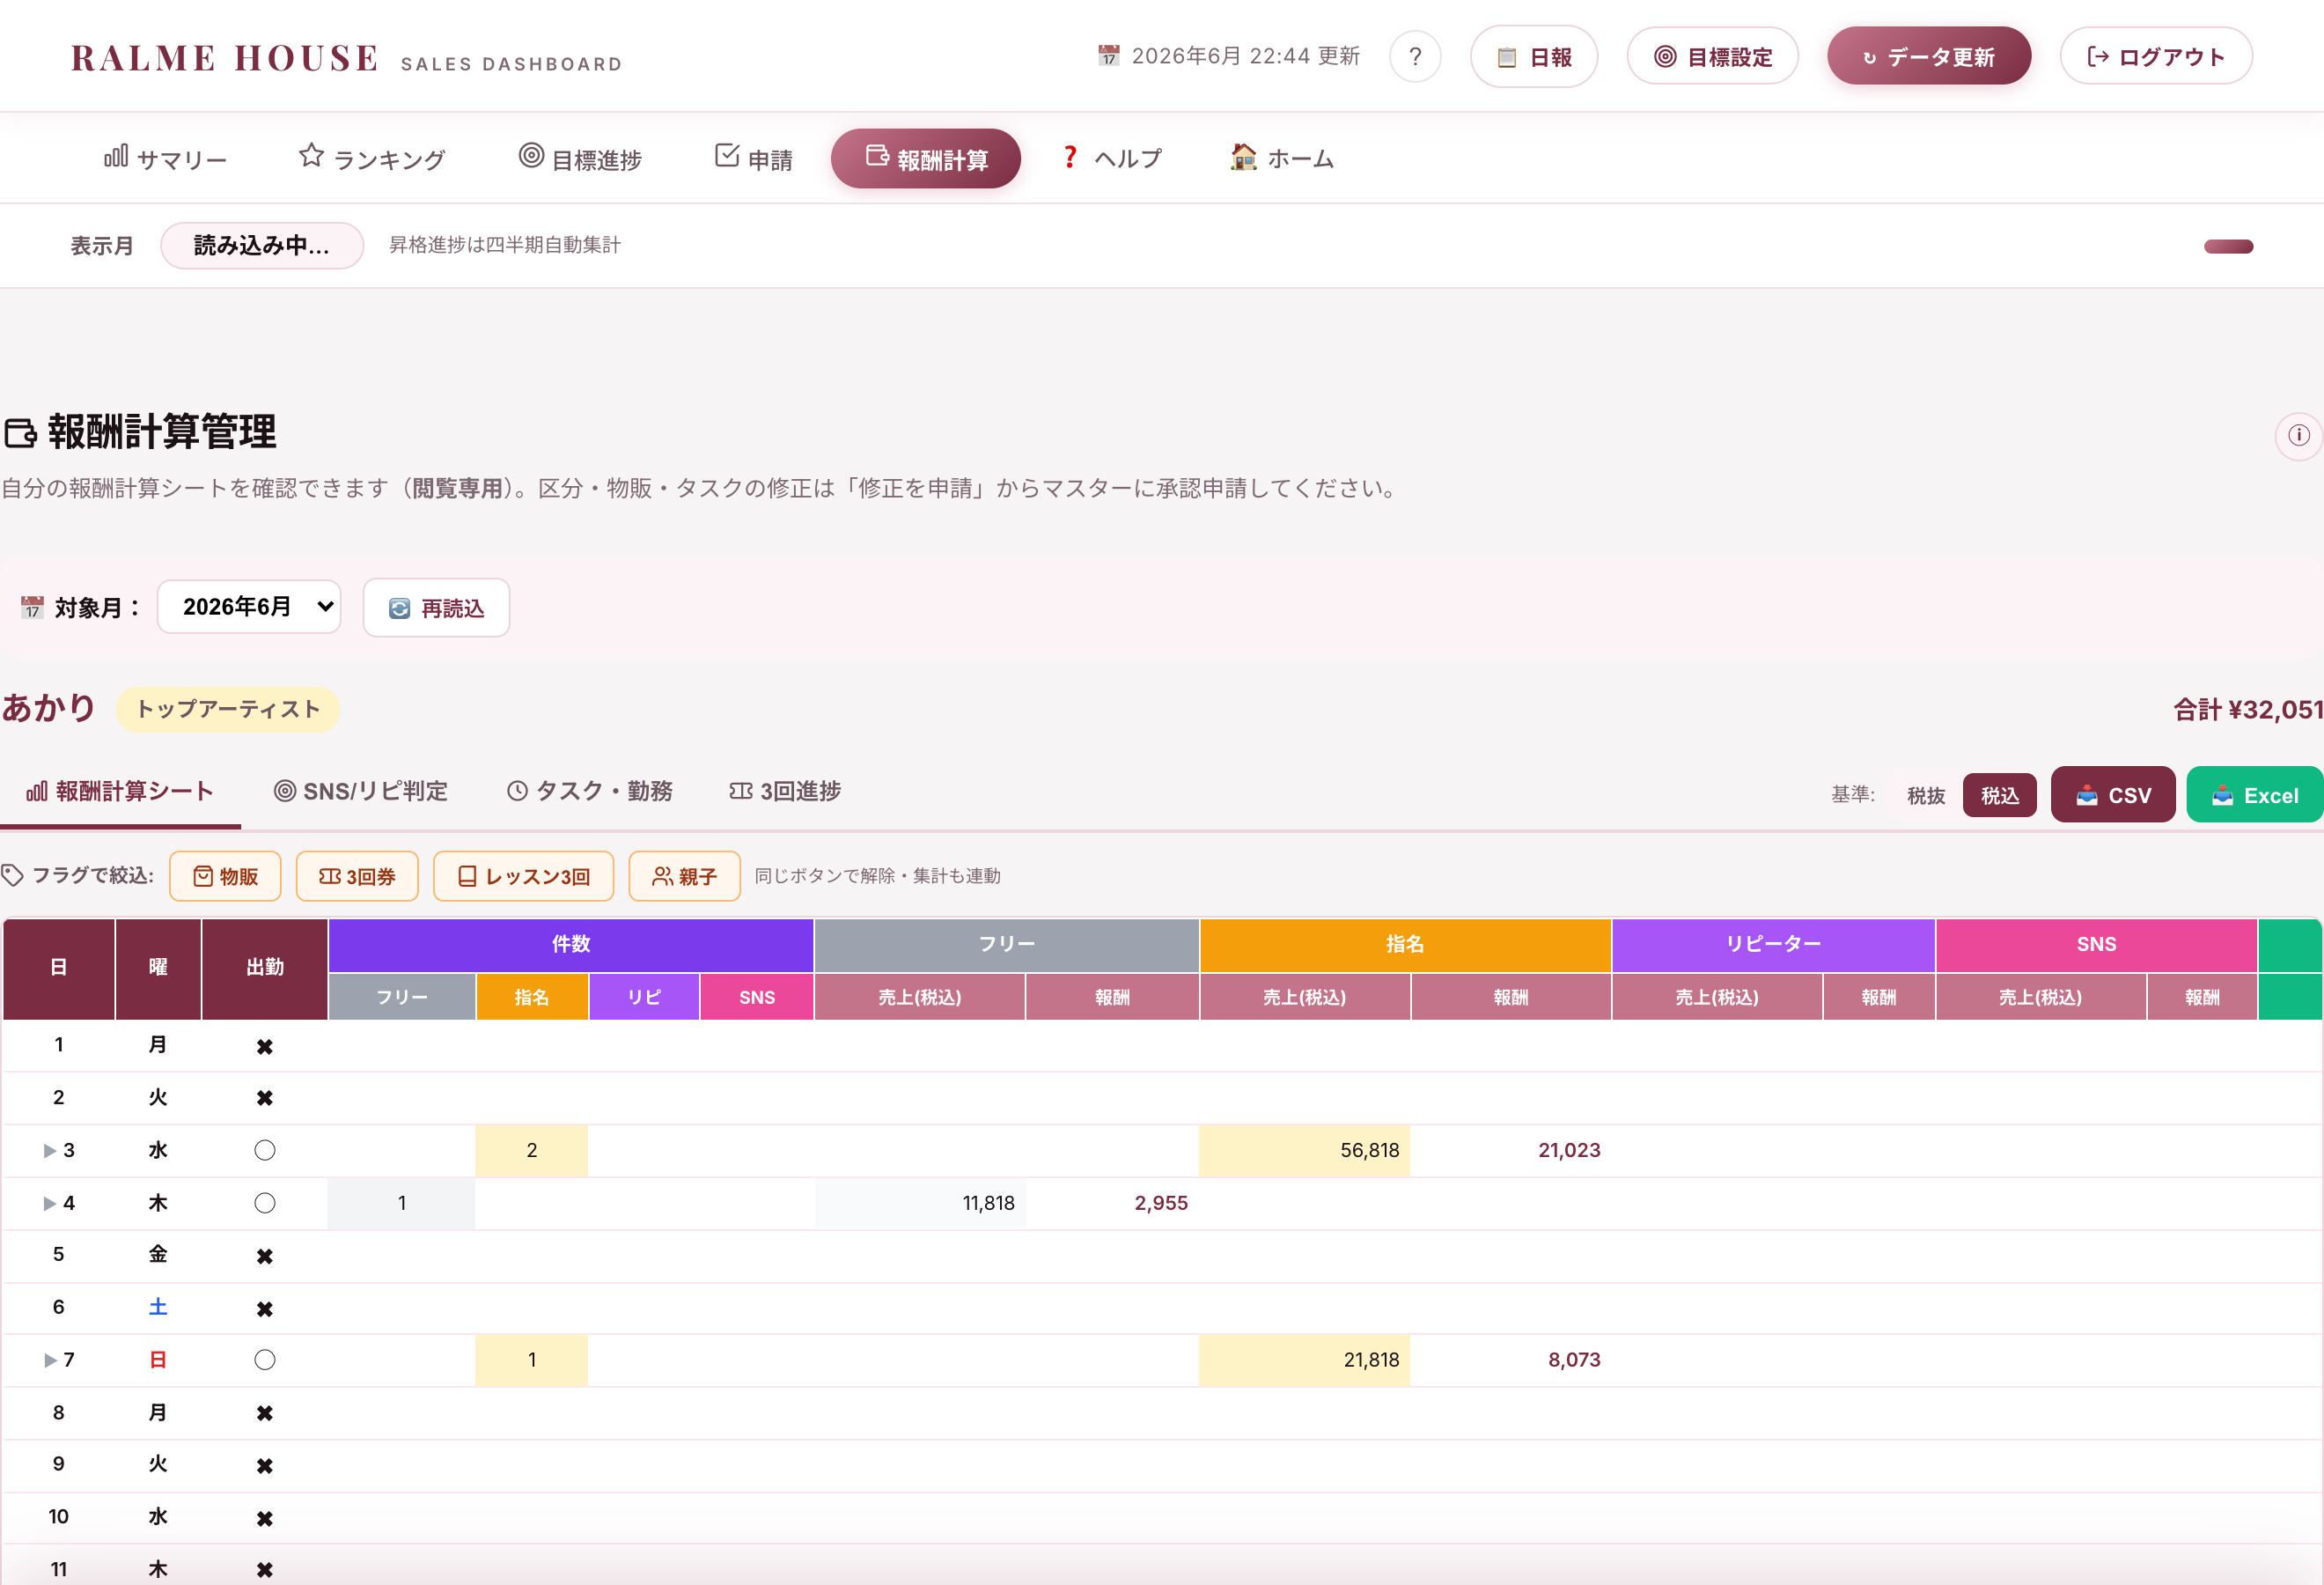Click the dark pill indicator in 表示月 bar
Image resolution: width=2324 pixels, height=1585 pixels.
click(2228, 246)
